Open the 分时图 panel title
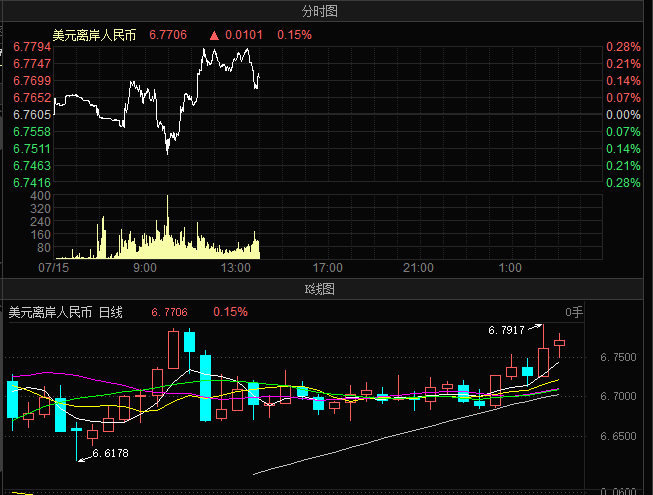 point(326,11)
